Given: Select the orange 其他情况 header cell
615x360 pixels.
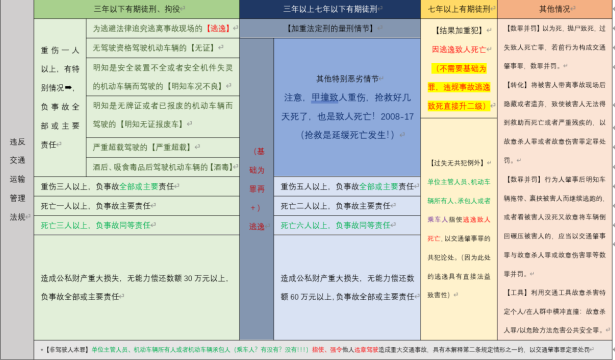Looking at the screenshot, I should click(555, 9).
